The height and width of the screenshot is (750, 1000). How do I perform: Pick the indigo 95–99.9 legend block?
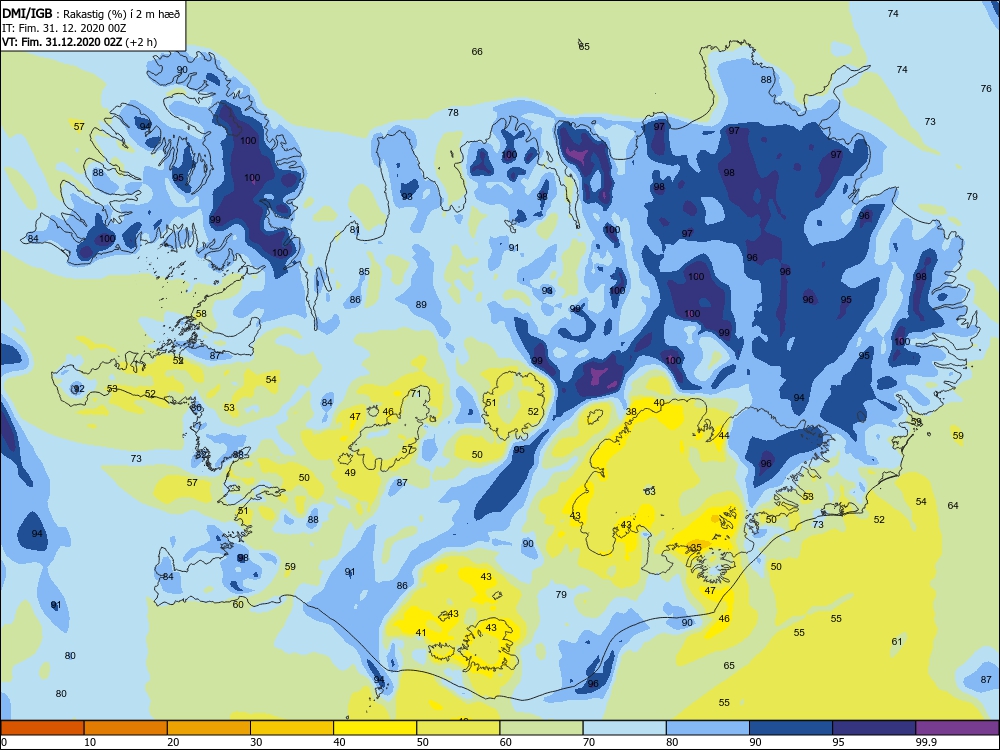874,728
